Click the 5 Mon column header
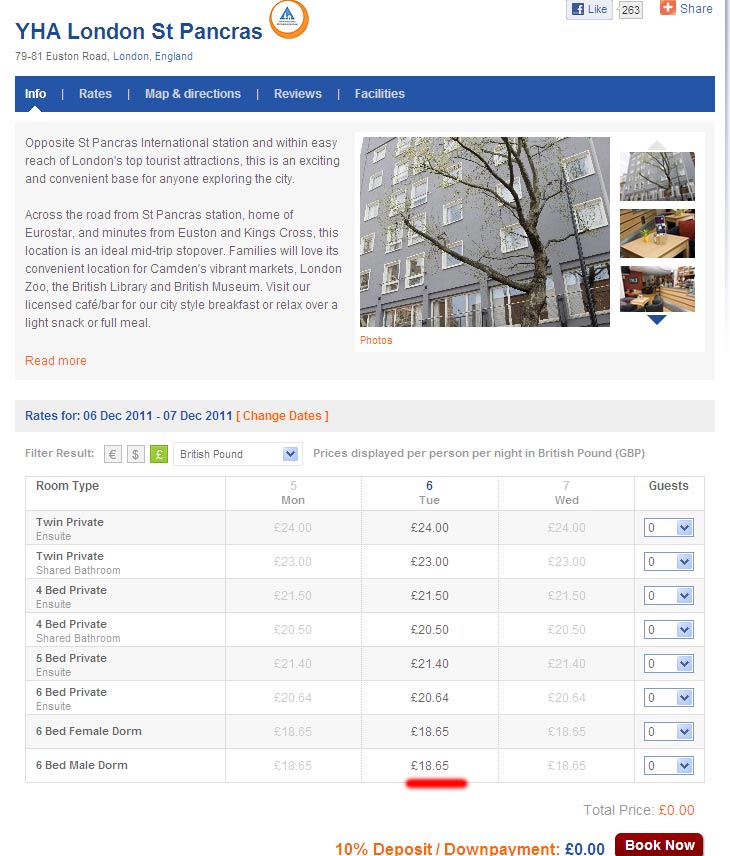Image resolution: width=730 pixels, height=856 pixels. click(x=293, y=493)
